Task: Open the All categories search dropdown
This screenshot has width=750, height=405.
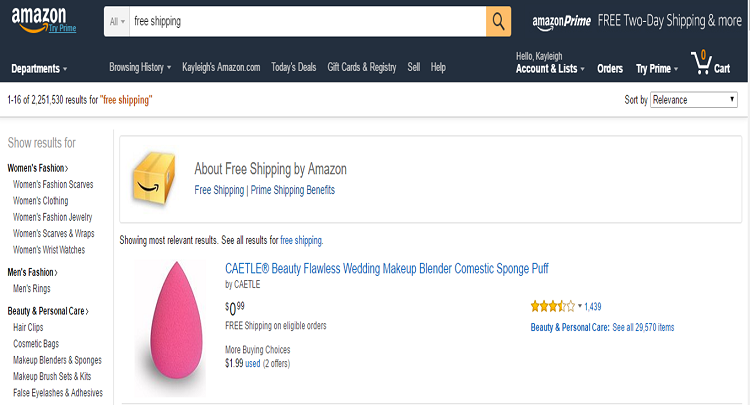Action: pos(118,21)
